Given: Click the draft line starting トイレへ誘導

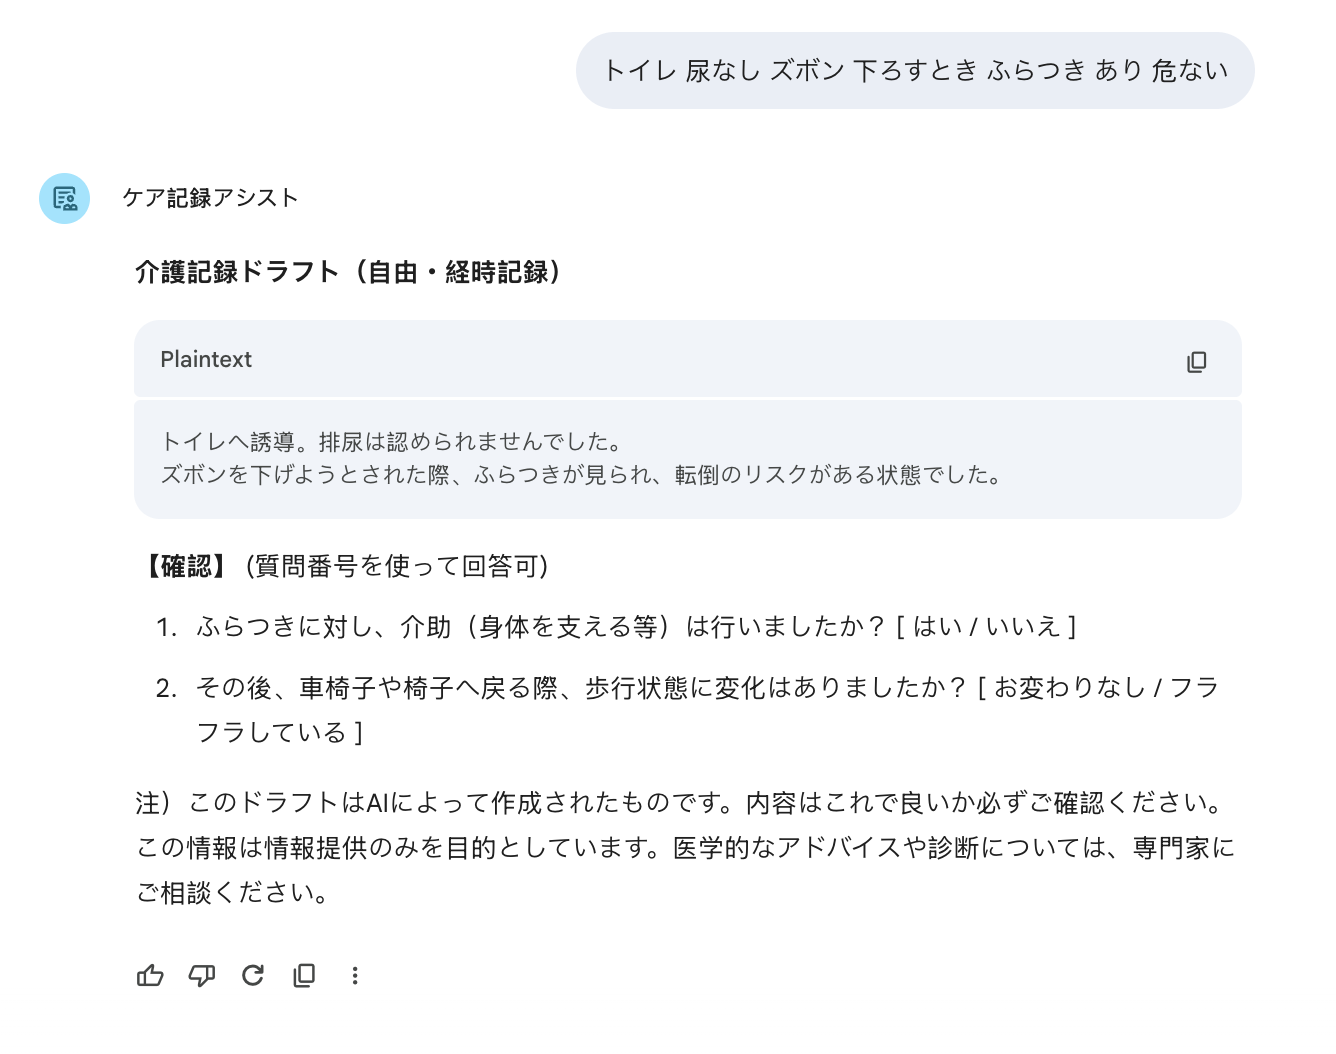Looking at the screenshot, I should 393,442.
